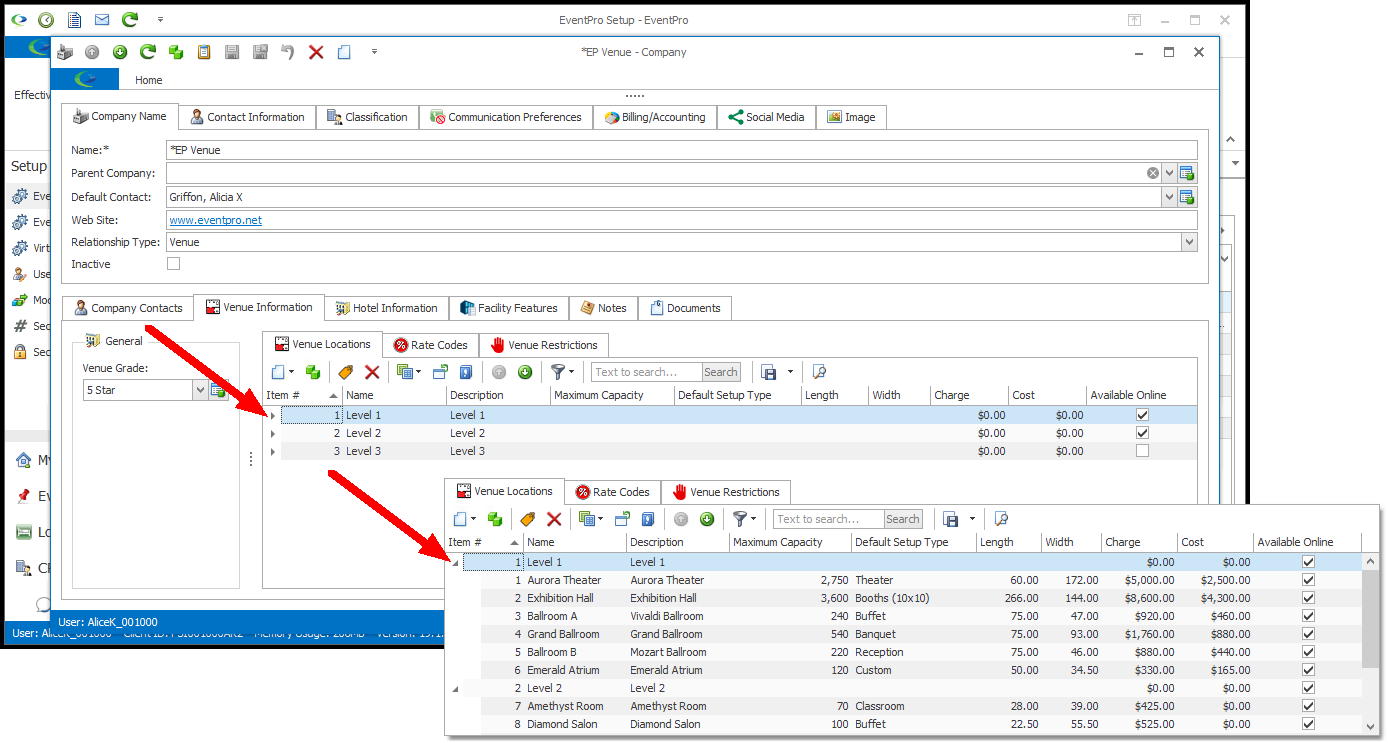Viewport: 1388px width, 743px height.
Task: Click the document icon in EventPro Setup title bar
Action: pos(74,20)
